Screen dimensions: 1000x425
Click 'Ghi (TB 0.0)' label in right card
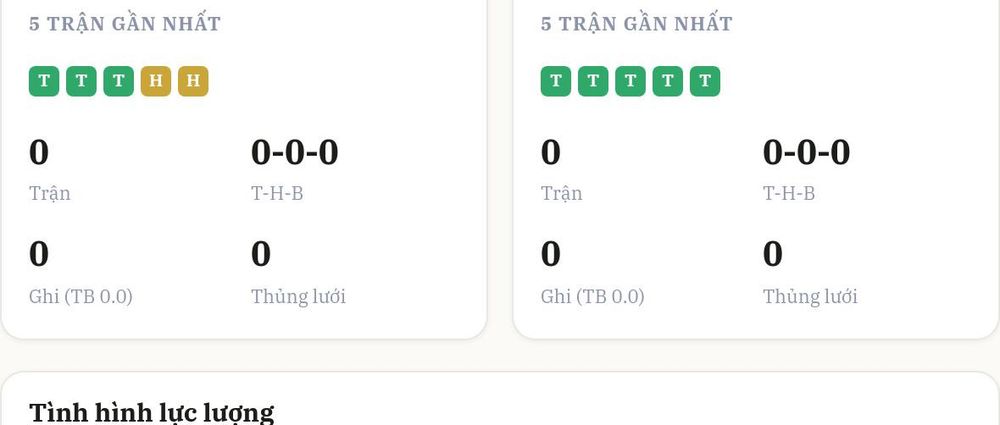(592, 296)
